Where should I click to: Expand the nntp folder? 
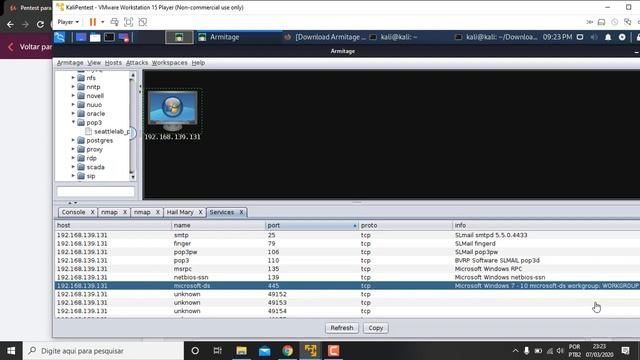coord(73,87)
